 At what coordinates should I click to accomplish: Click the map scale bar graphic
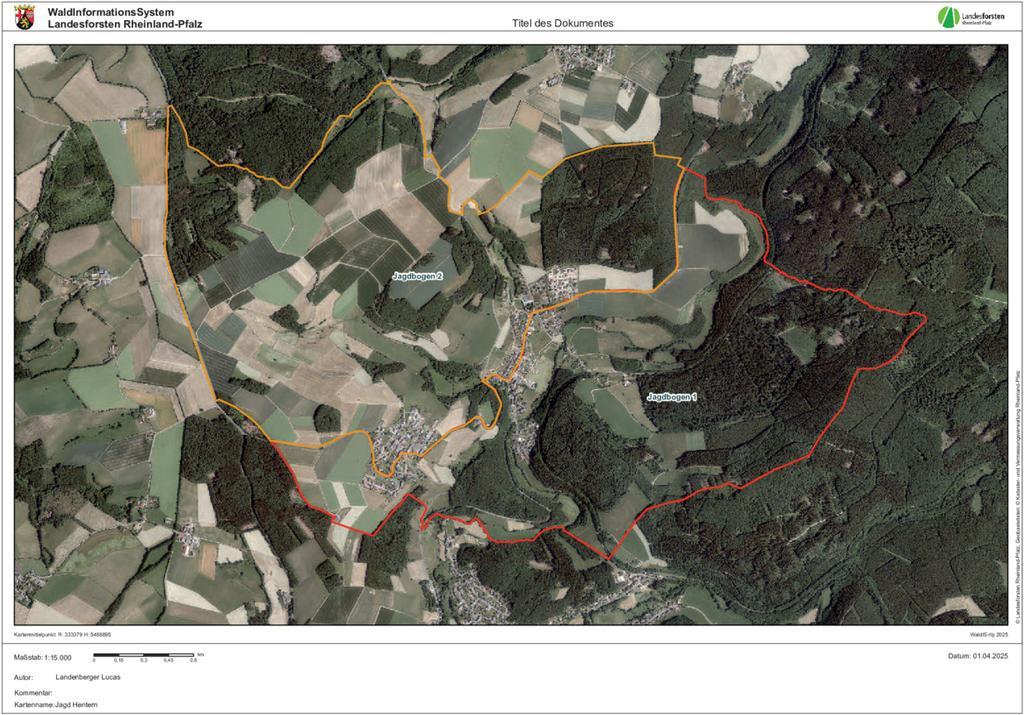(x=144, y=657)
